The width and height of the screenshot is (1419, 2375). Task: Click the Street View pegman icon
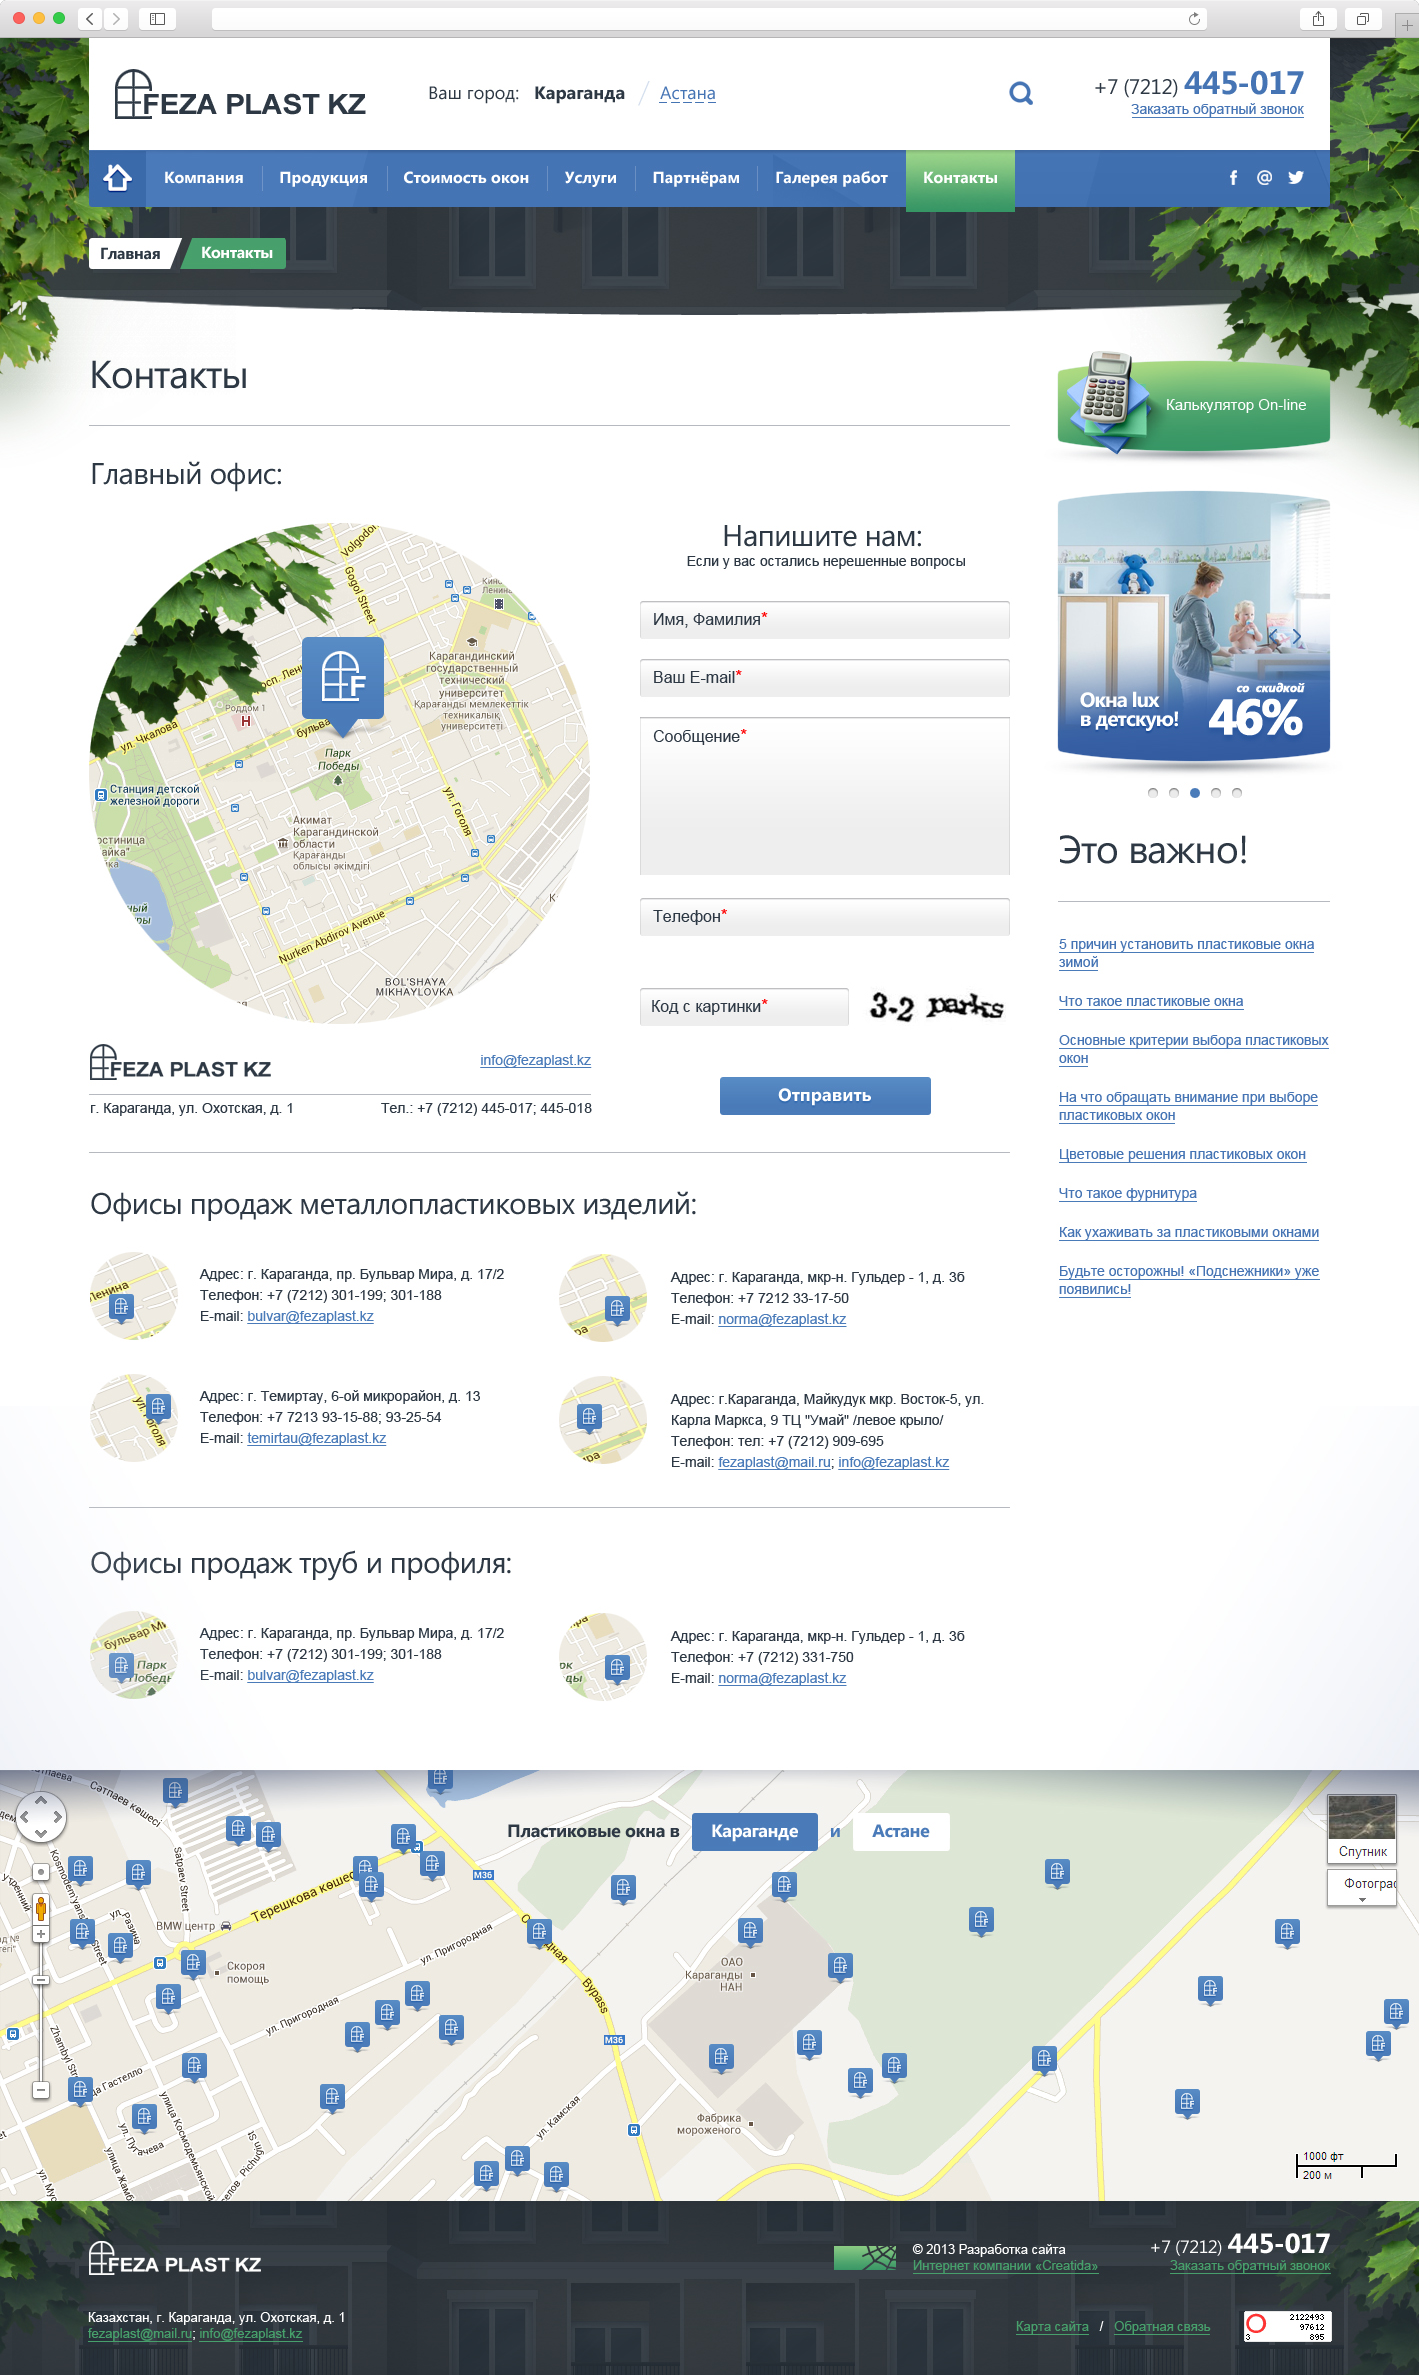pyautogui.click(x=41, y=1908)
